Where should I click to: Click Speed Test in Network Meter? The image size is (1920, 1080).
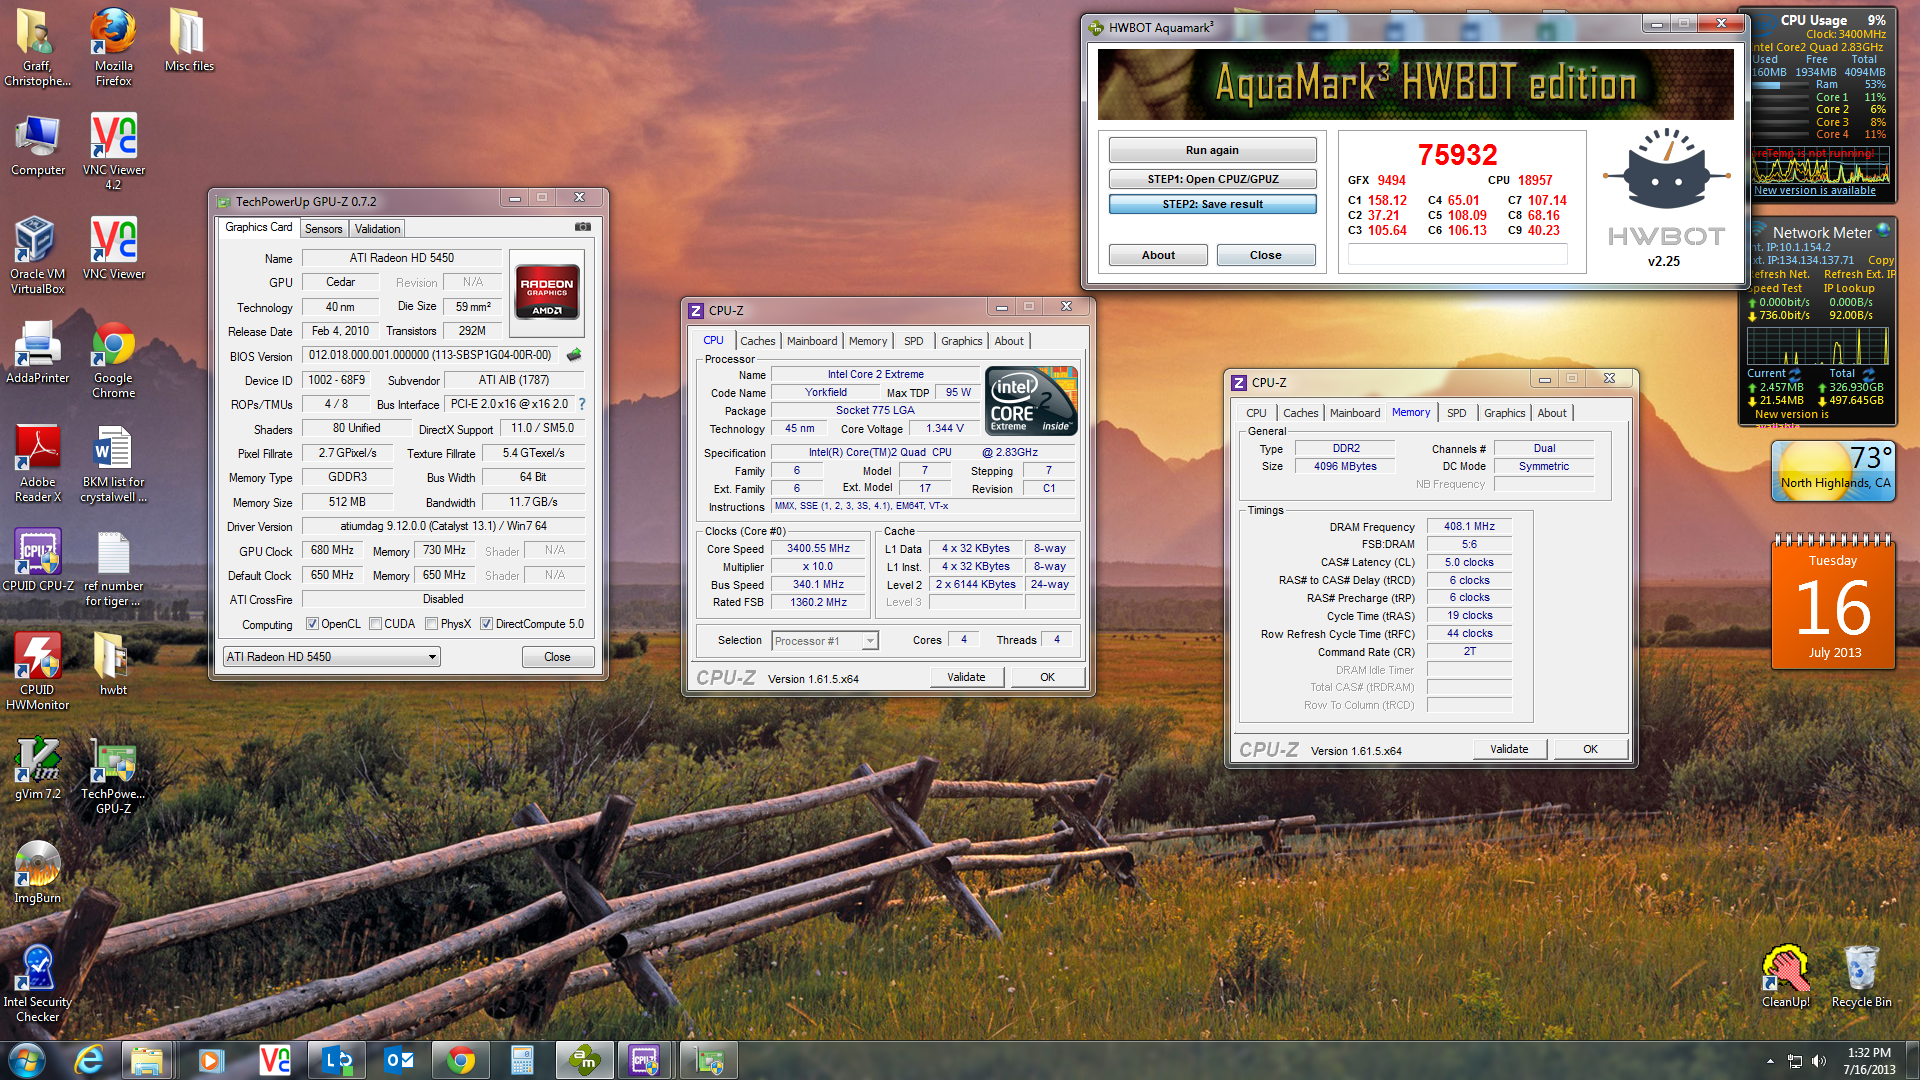click(1776, 288)
